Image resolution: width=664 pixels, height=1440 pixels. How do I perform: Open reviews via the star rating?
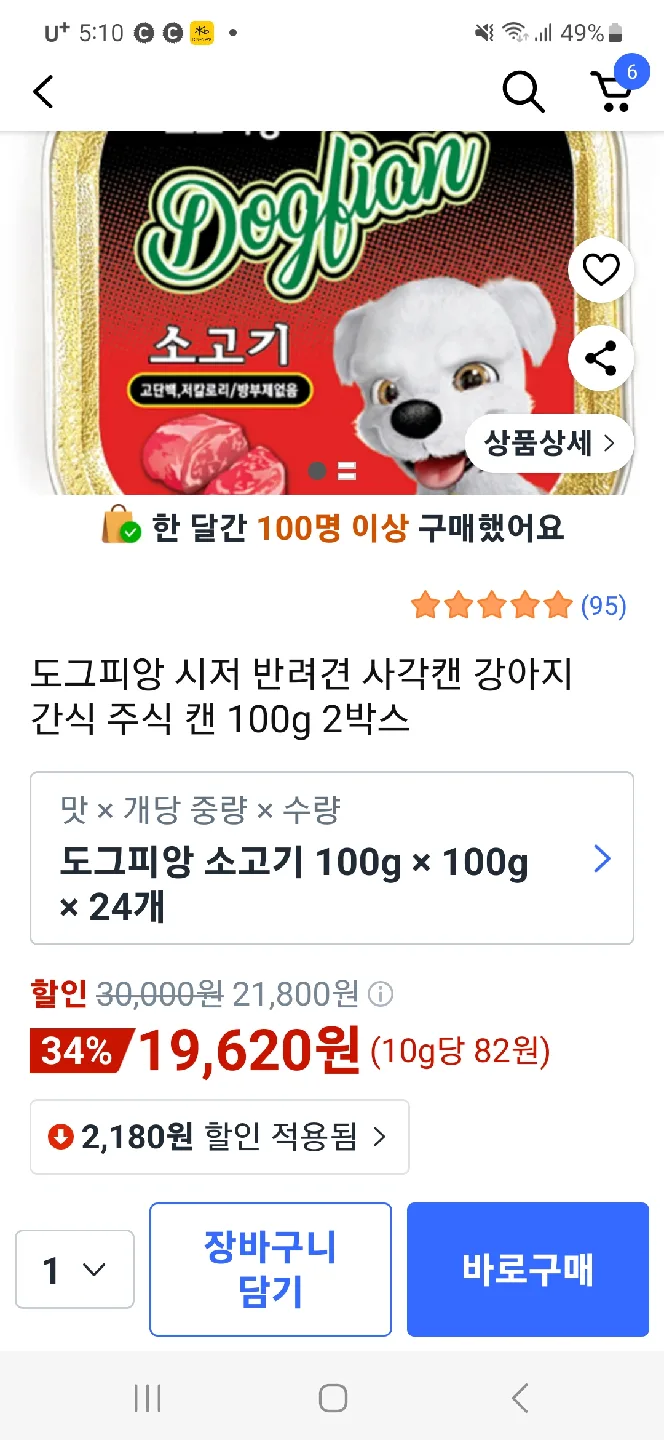point(491,605)
